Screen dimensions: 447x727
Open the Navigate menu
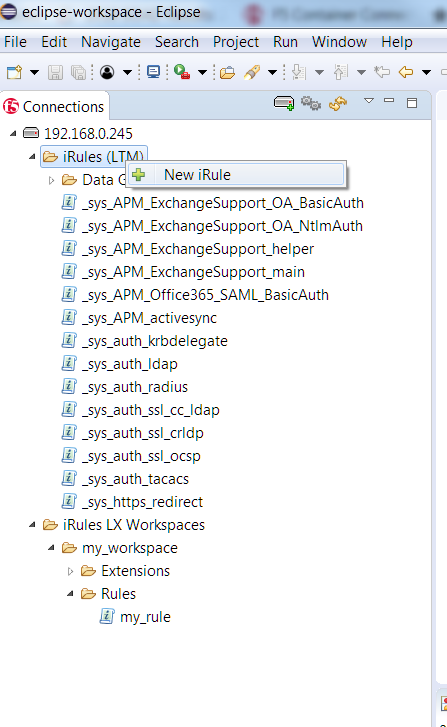(x=111, y=42)
